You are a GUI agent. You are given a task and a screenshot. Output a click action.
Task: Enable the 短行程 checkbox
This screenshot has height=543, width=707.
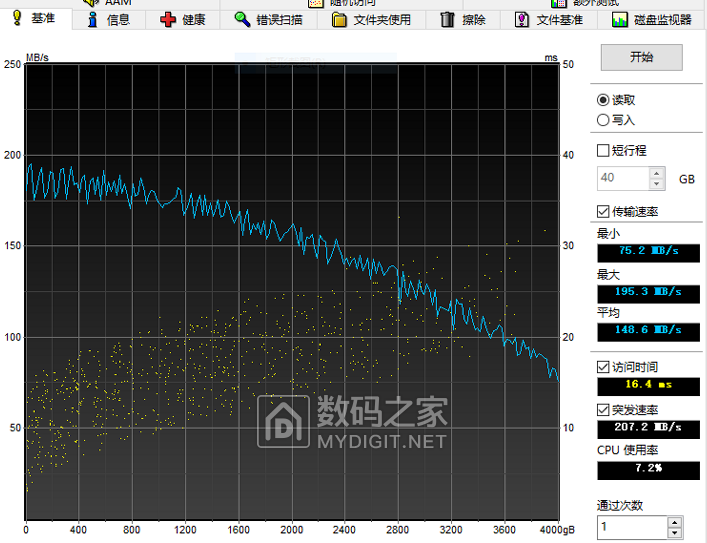tap(603, 150)
